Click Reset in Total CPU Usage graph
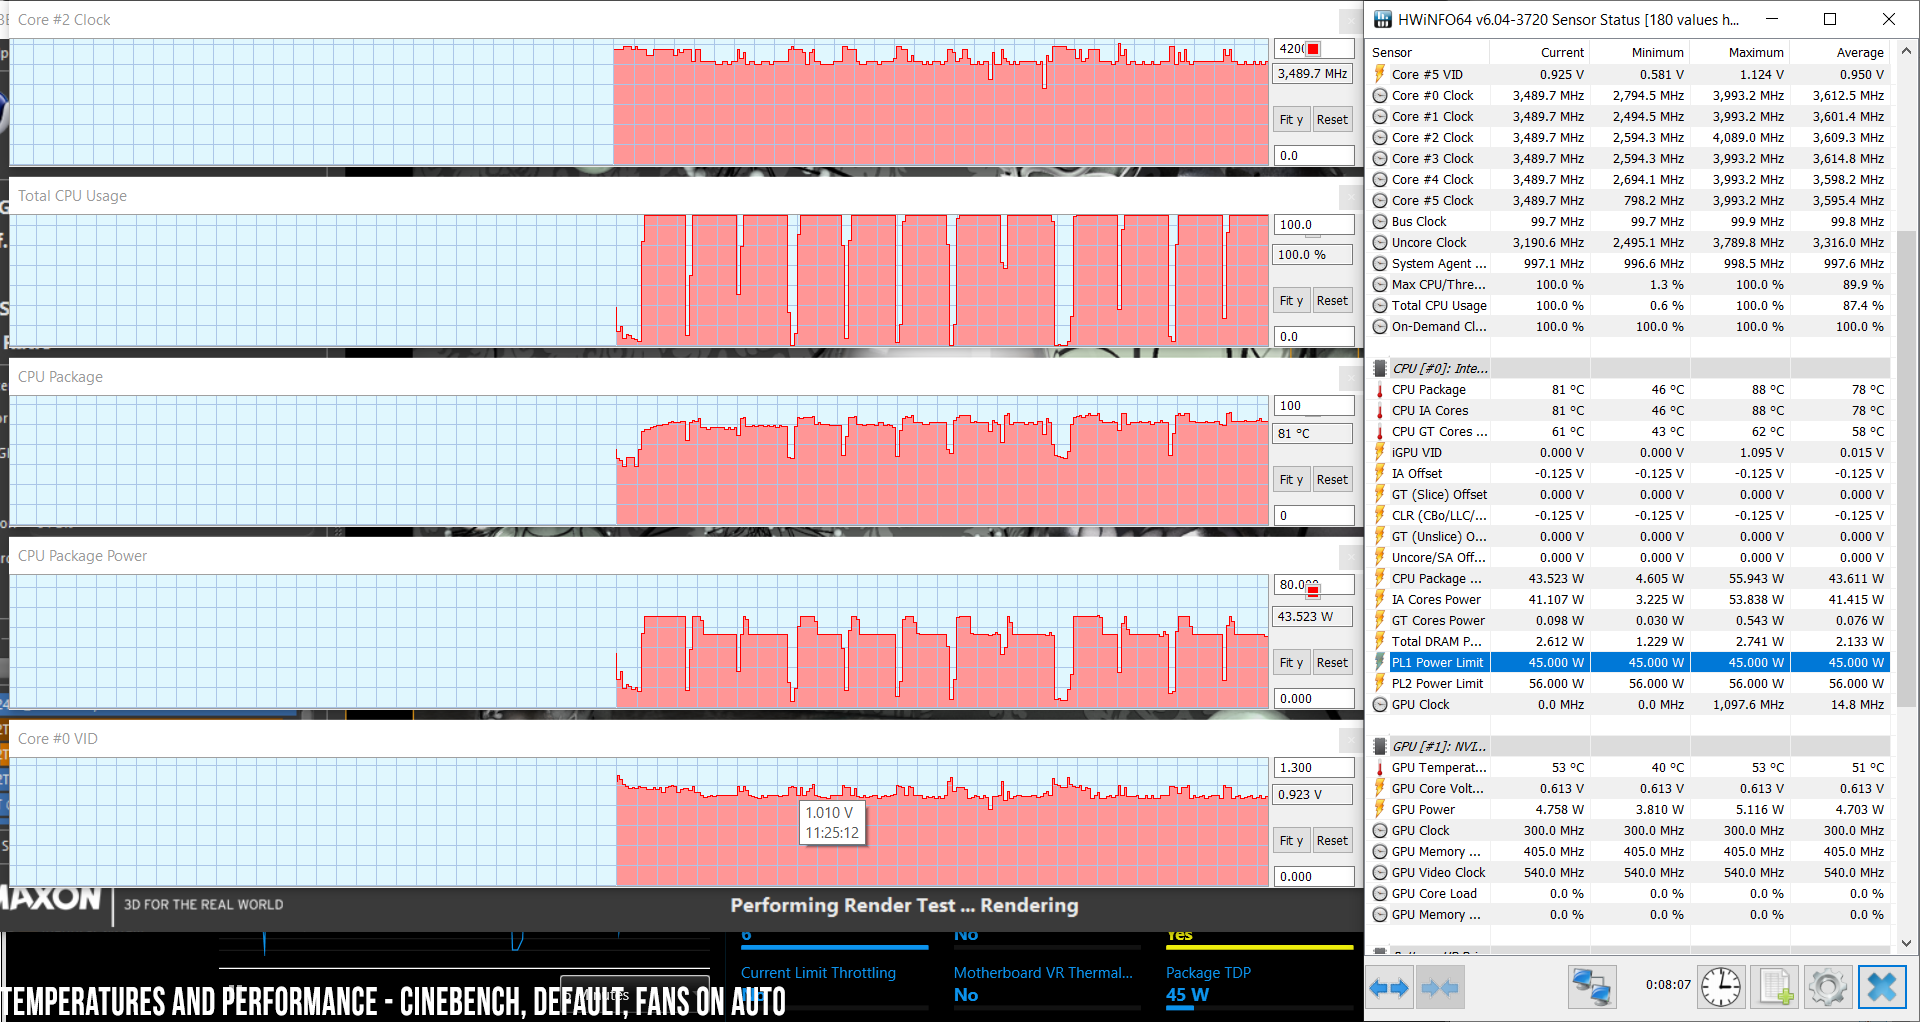Image resolution: width=1920 pixels, height=1022 pixels. [x=1332, y=301]
